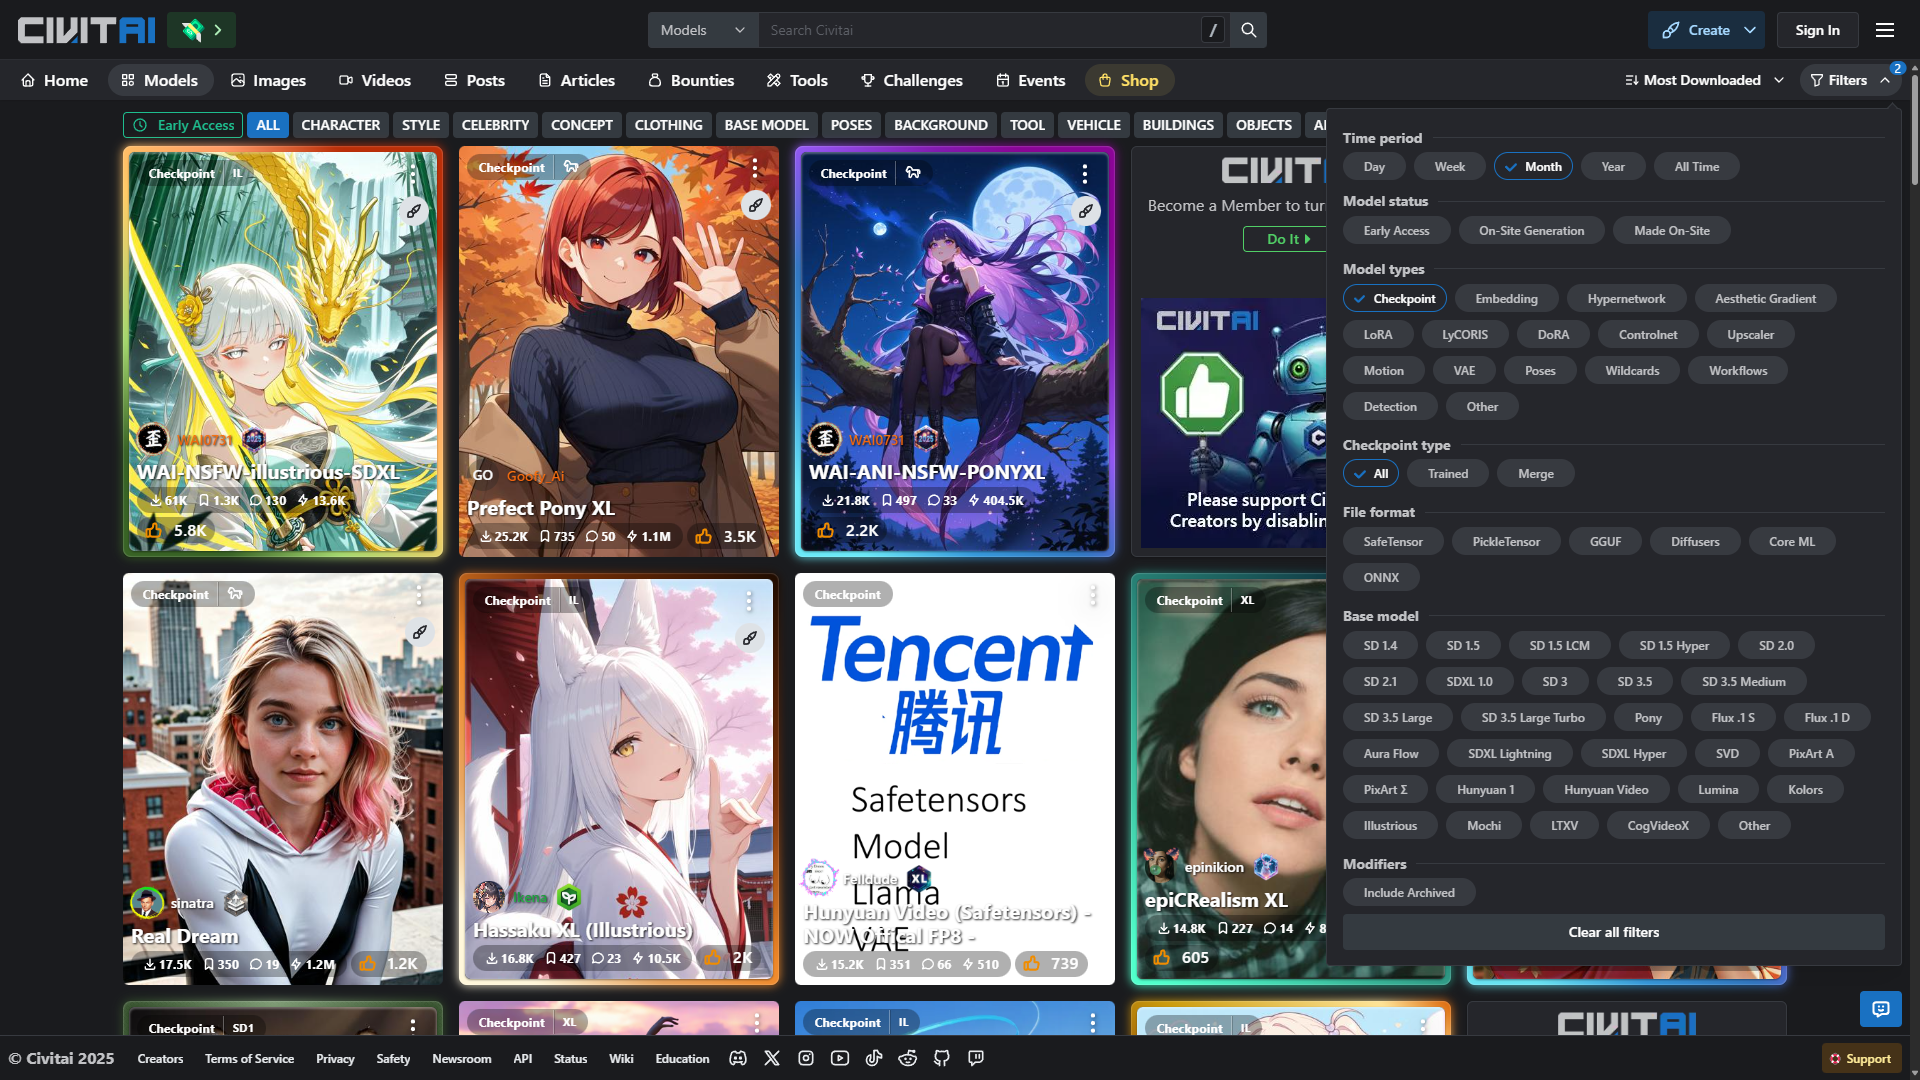Open the chat feedback icon button
This screenshot has width=1920, height=1080.
click(x=1880, y=1008)
